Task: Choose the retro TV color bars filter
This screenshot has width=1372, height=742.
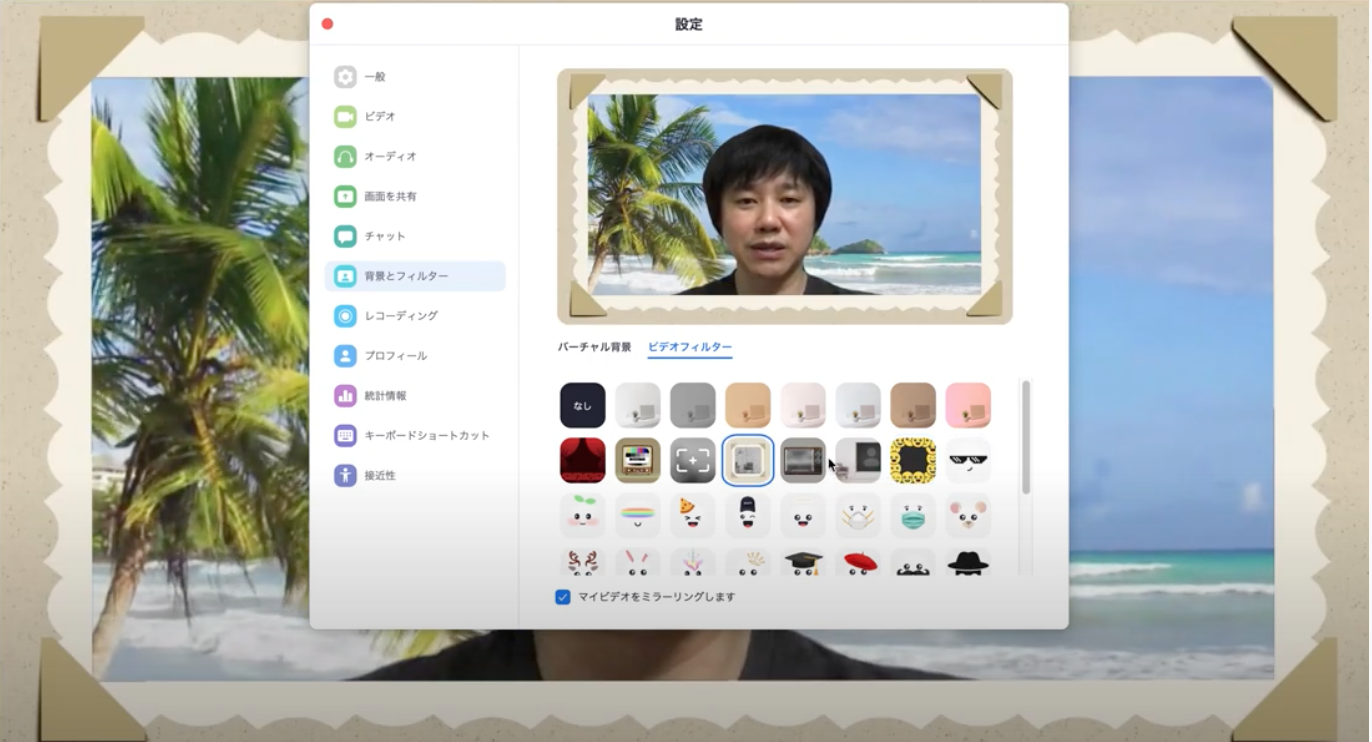Action: [638, 461]
